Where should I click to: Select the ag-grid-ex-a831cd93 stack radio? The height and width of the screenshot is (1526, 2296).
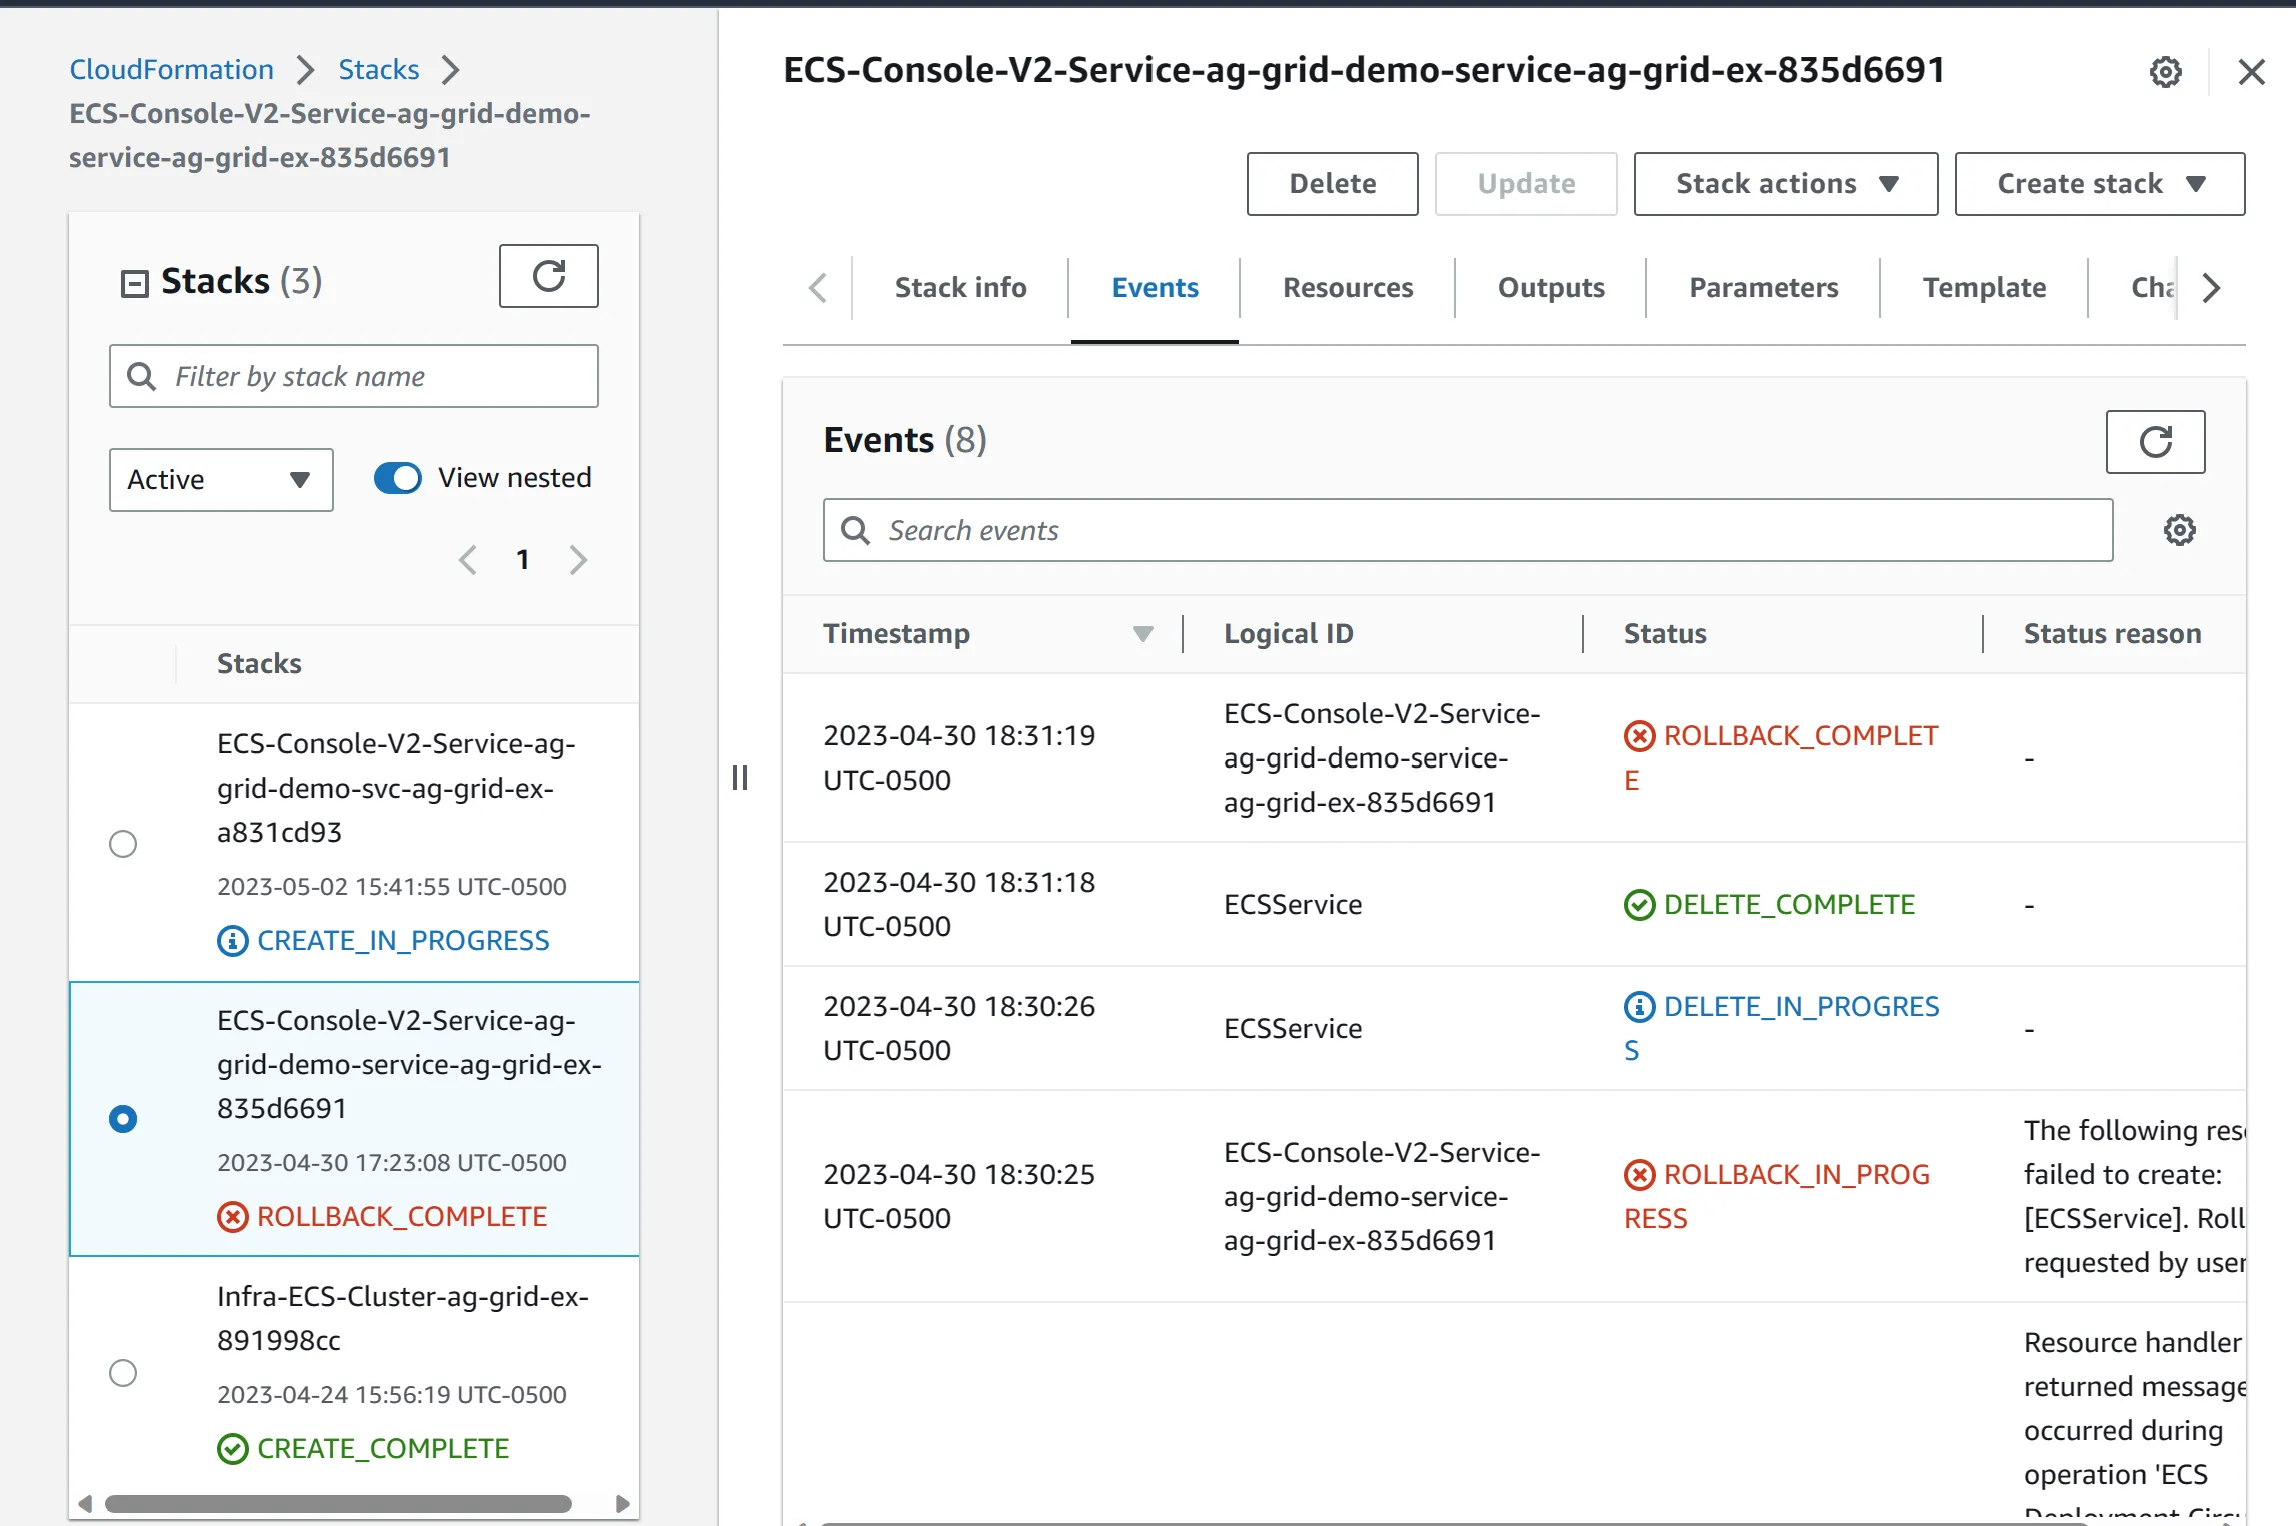tap(123, 844)
